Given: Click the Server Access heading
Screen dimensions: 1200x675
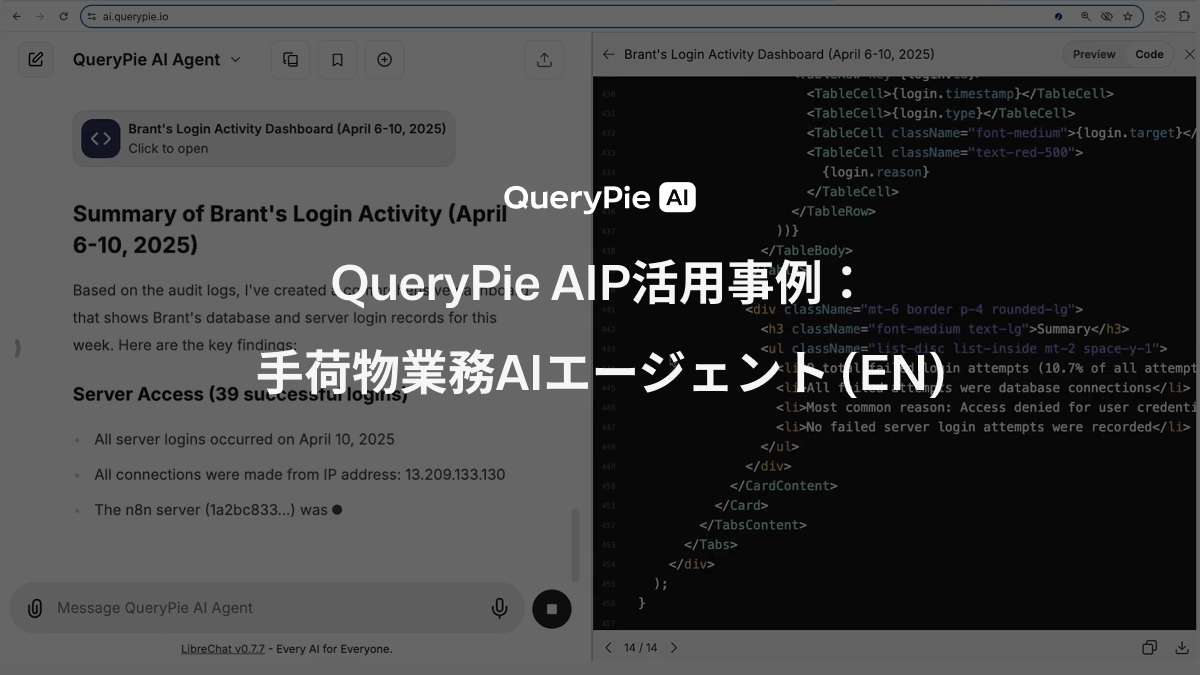Looking at the screenshot, I should pyautogui.click(x=240, y=394).
